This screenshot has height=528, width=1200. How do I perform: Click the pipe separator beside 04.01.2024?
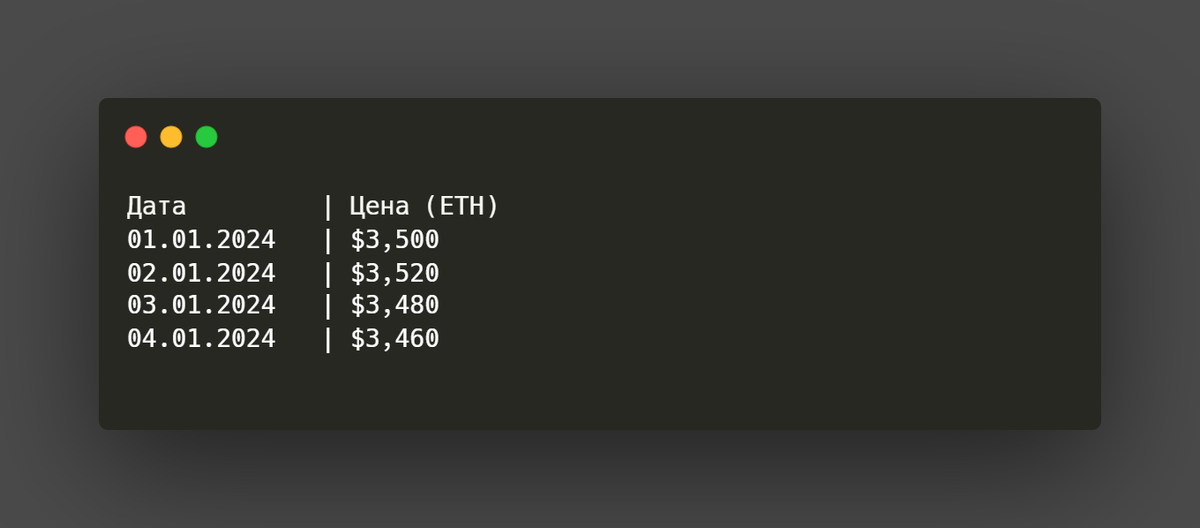tap(327, 339)
